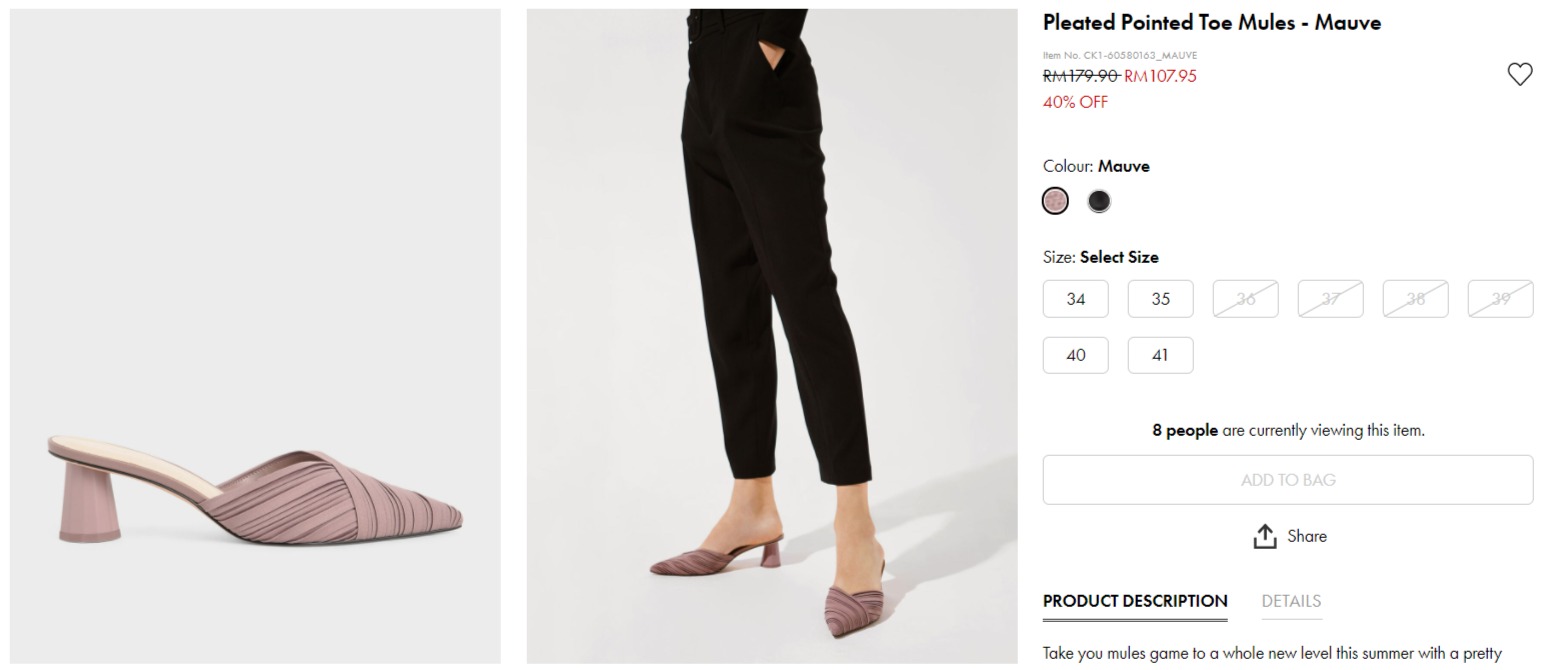Select the Black colour swatch
The width and height of the screenshot is (1548, 670).
tap(1099, 201)
